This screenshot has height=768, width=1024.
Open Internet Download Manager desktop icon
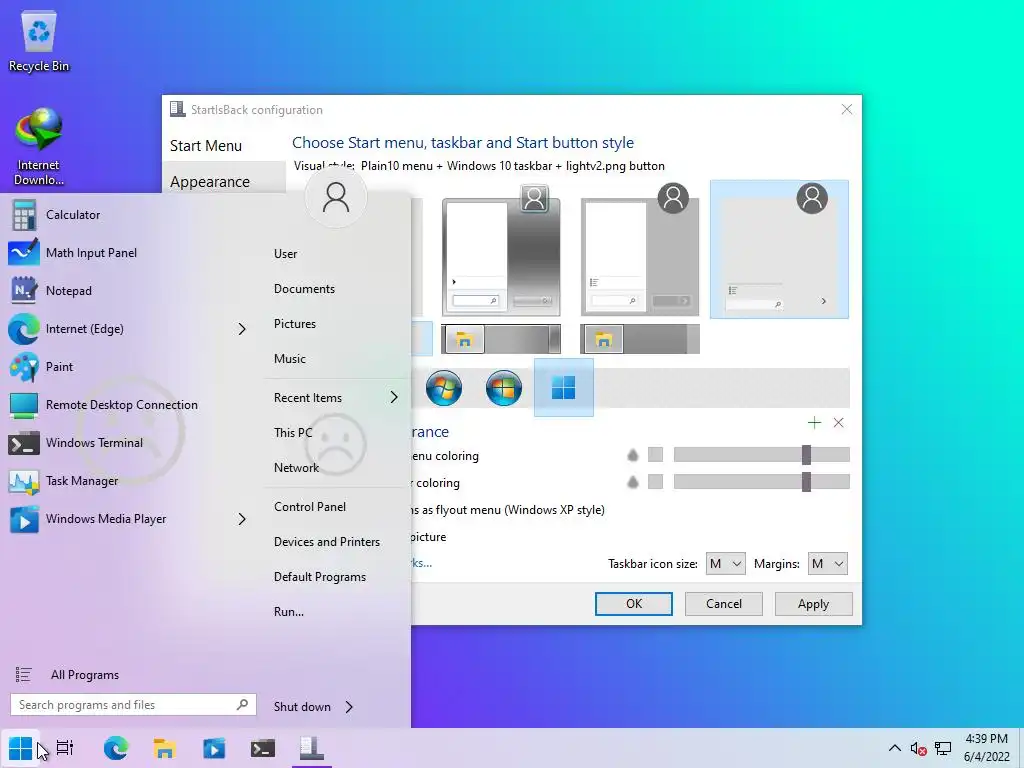tap(38, 148)
